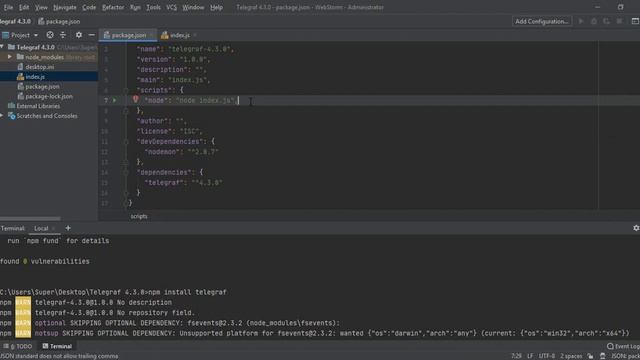Expand Scratches and Consoles
Image resolution: width=640 pixels, height=360 pixels.
2,116
